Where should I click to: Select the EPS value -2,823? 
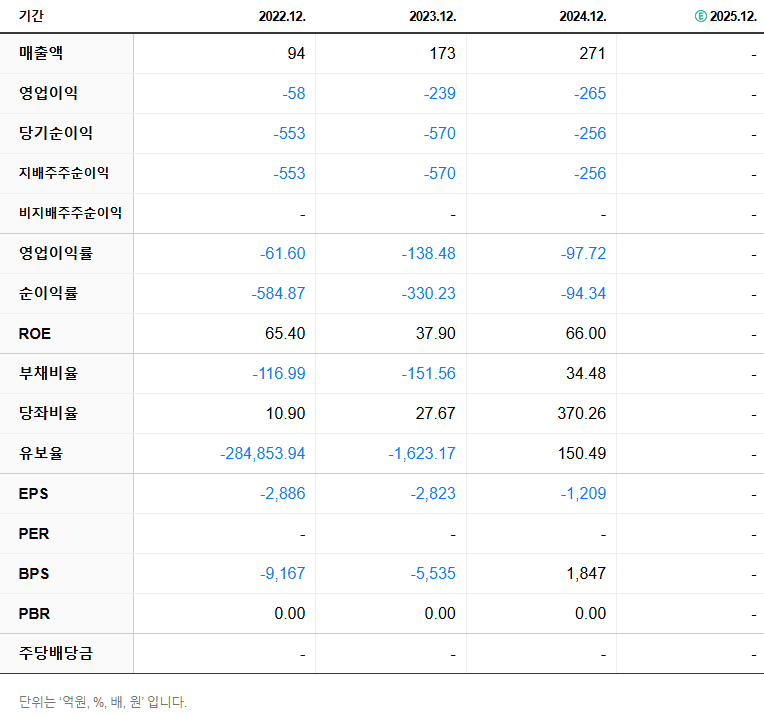(433, 493)
